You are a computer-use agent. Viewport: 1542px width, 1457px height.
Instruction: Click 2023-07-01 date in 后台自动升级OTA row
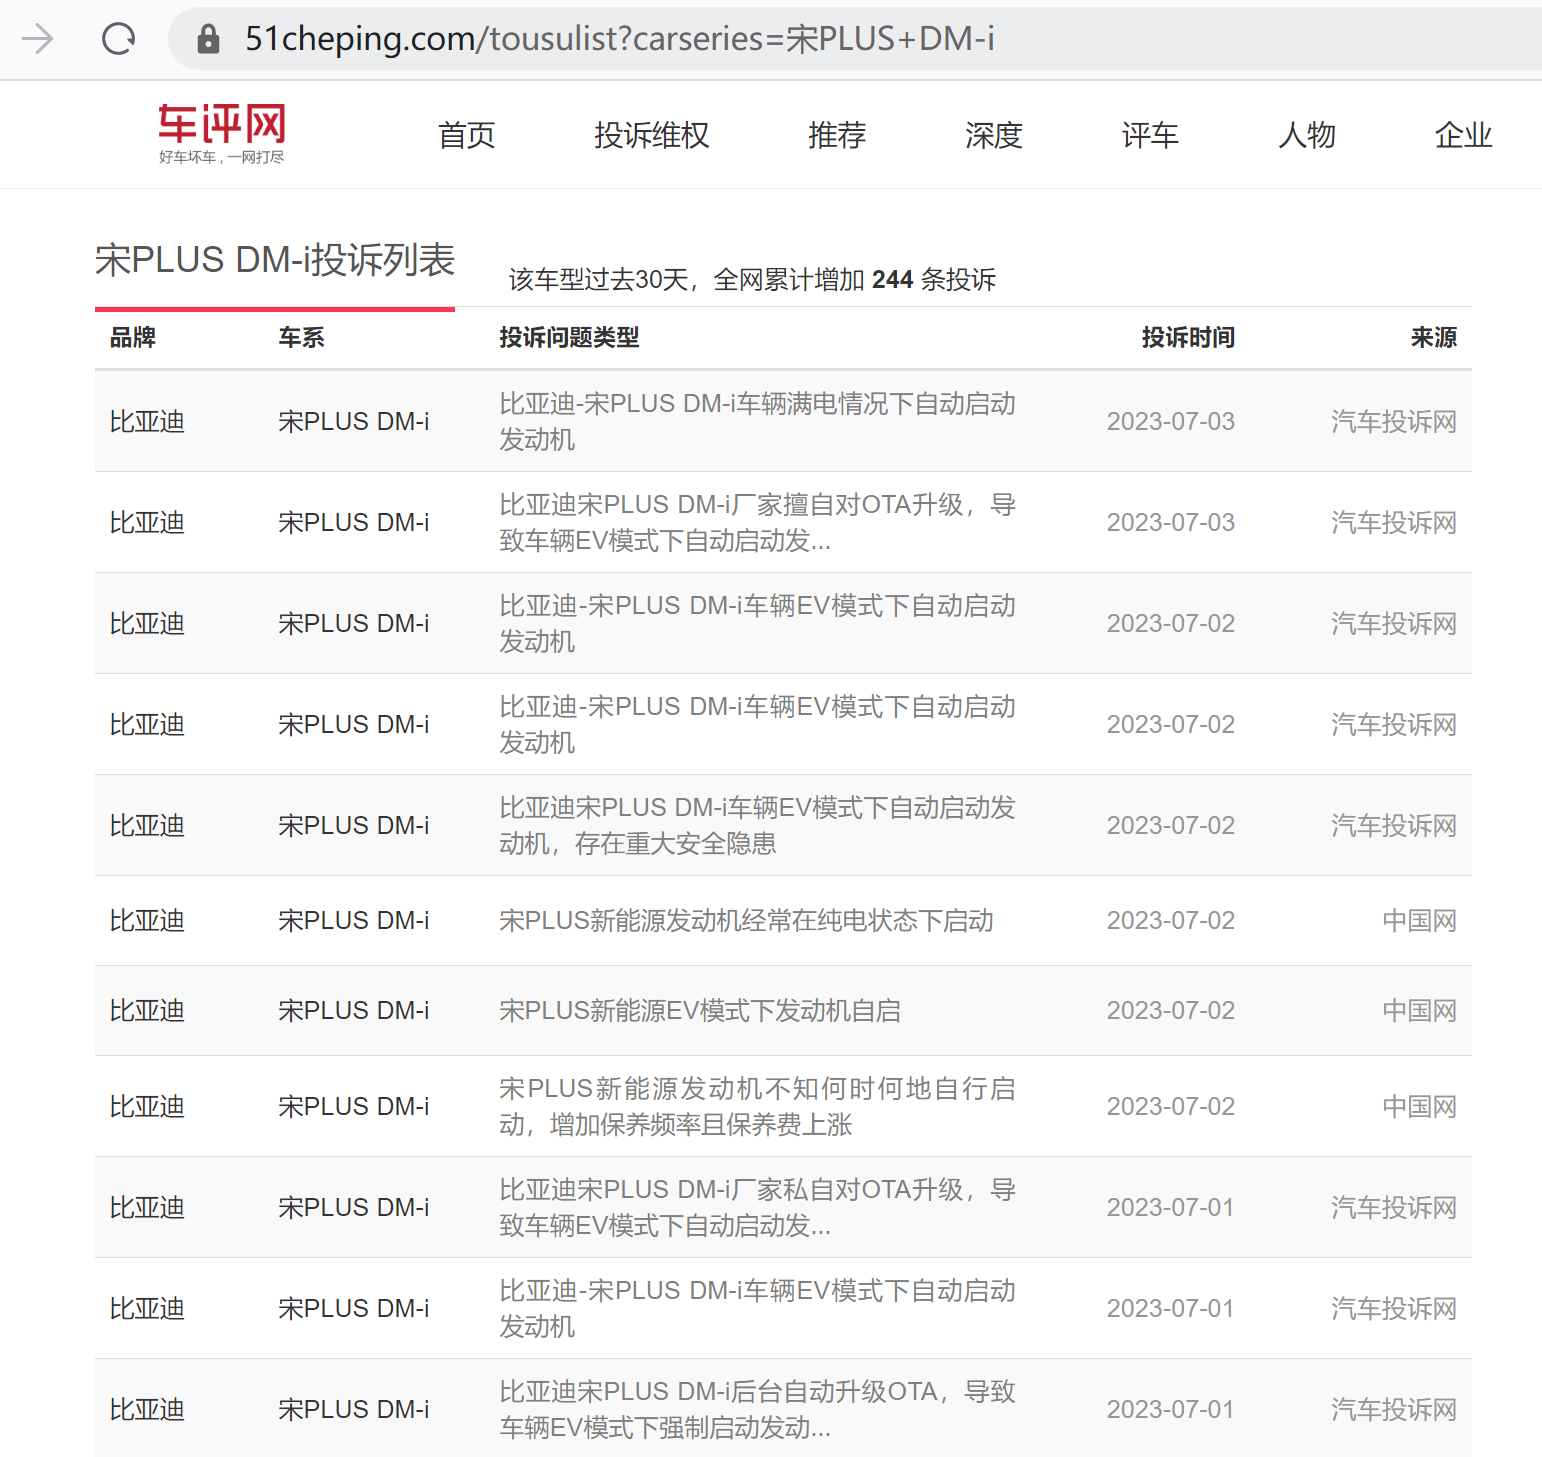coord(1171,1410)
